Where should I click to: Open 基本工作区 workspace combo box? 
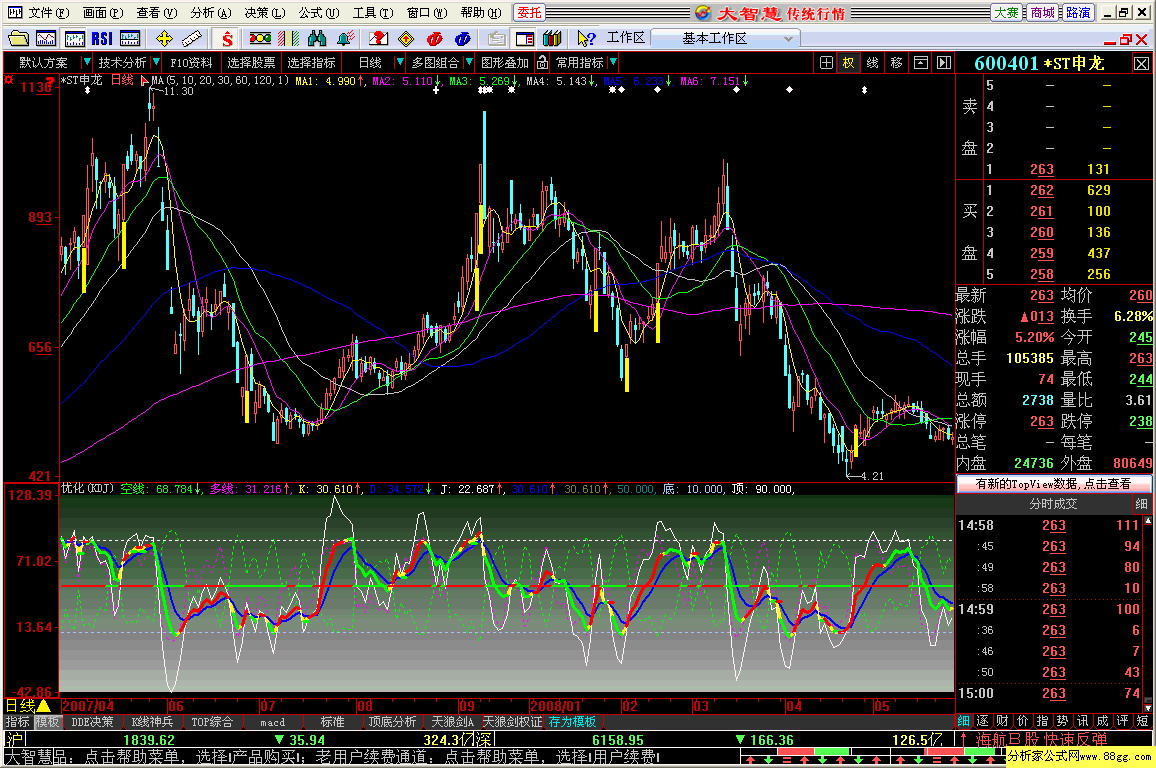click(725, 38)
